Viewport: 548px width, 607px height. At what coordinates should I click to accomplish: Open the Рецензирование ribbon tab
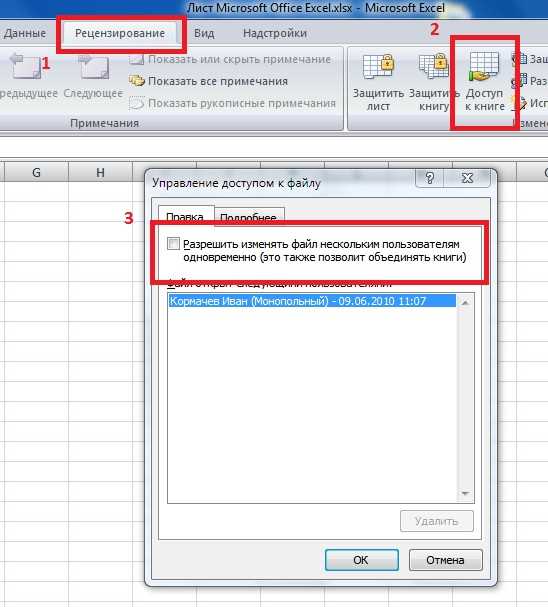point(120,33)
